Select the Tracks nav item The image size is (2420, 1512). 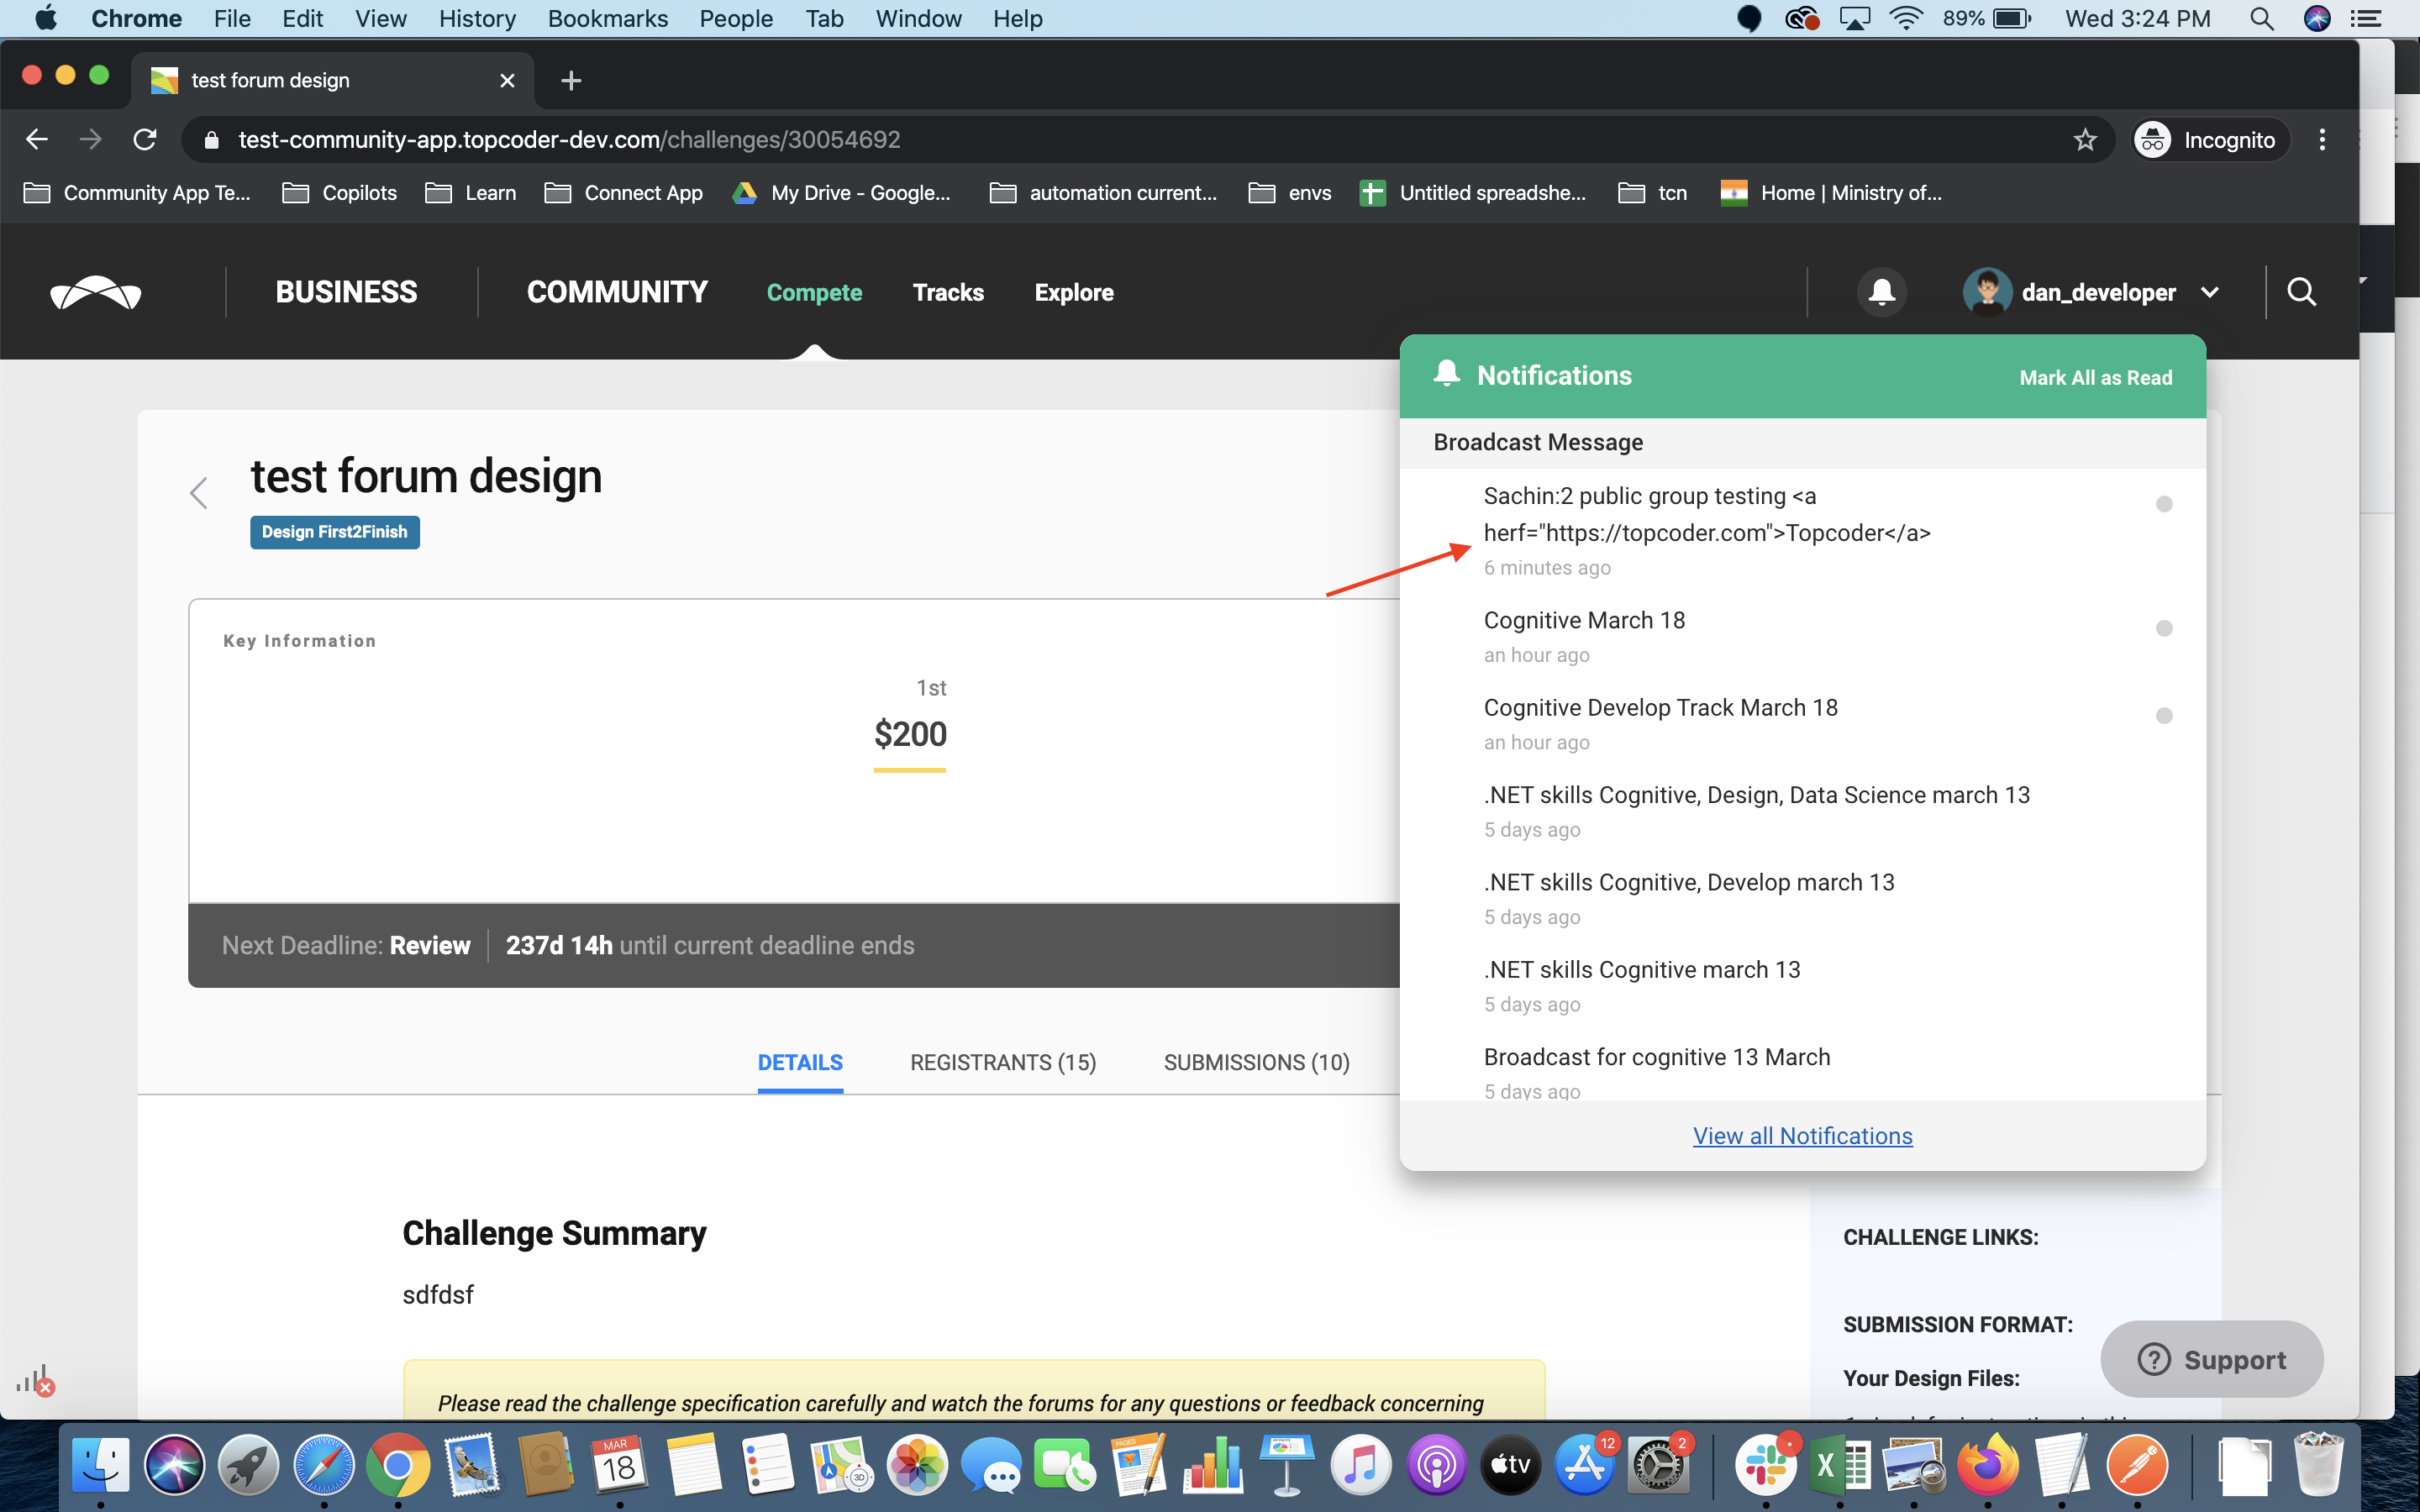[948, 292]
